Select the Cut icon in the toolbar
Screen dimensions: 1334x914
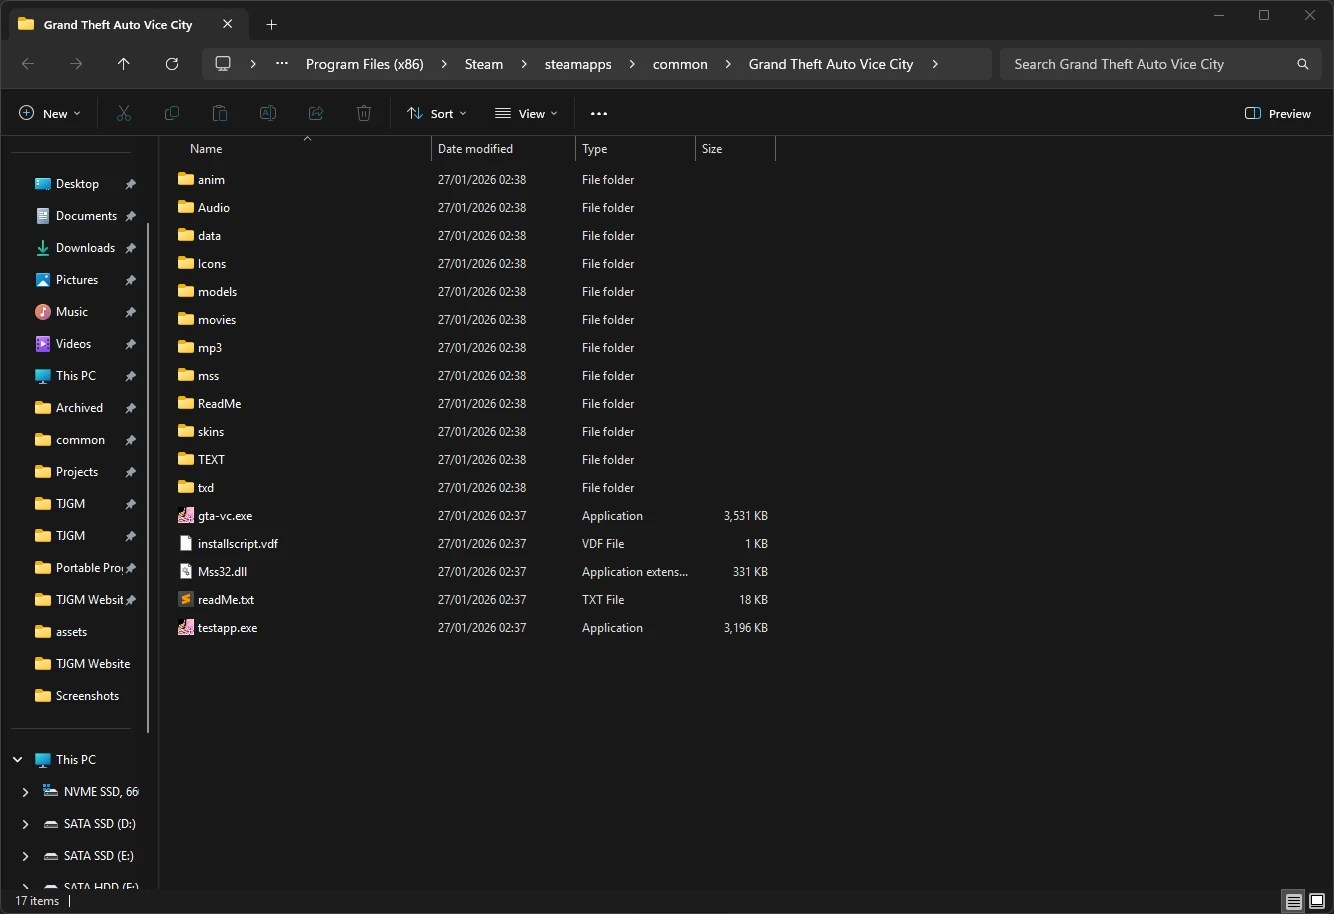(123, 113)
